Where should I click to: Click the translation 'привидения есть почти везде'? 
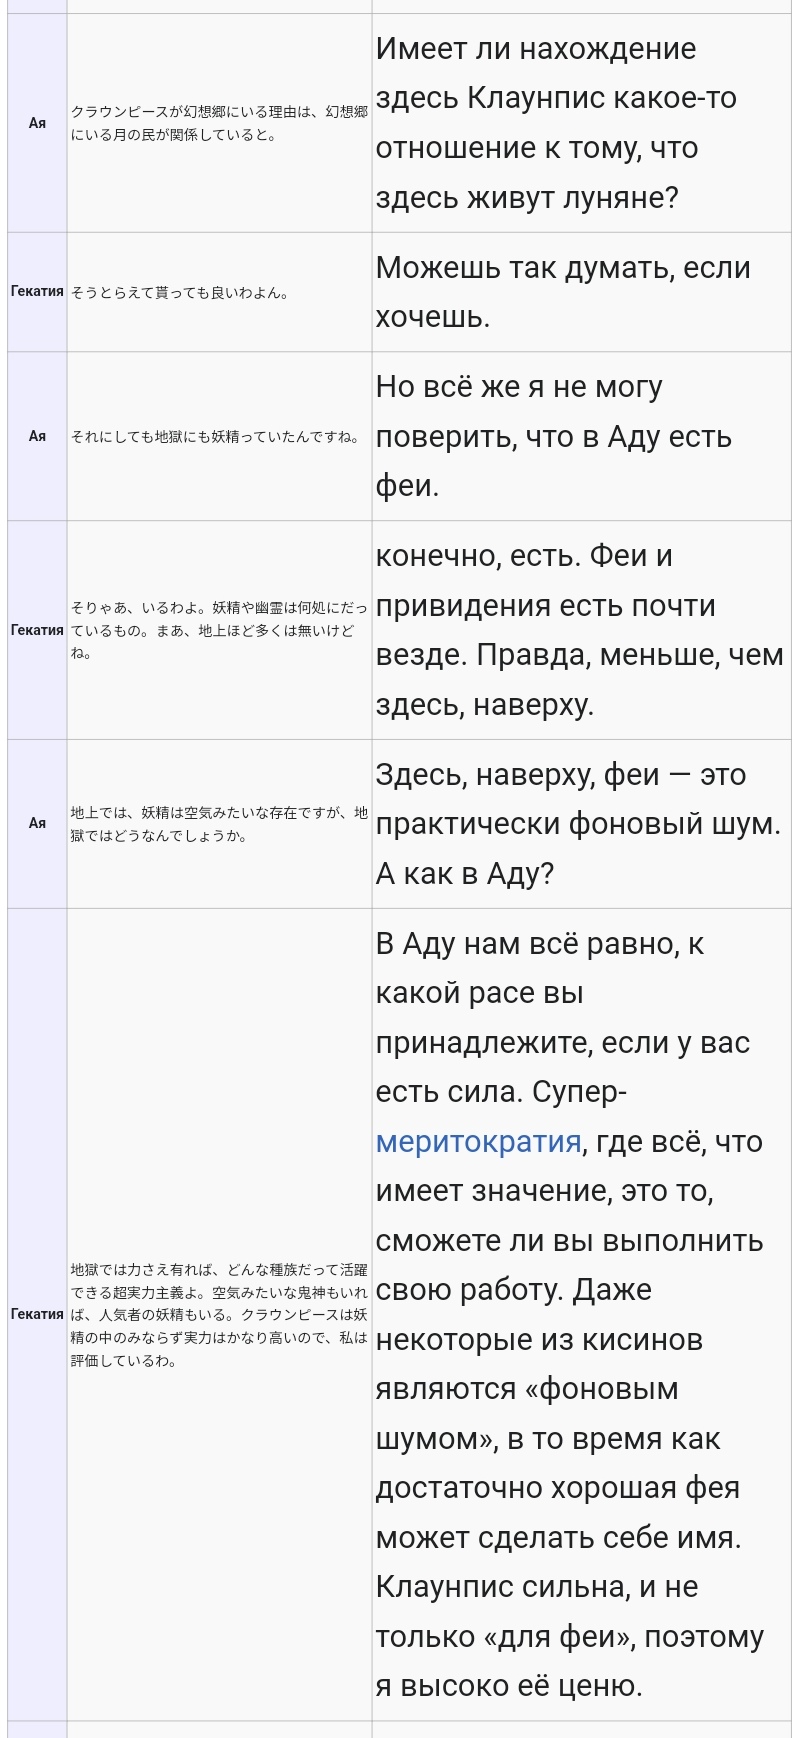[x=546, y=630]
